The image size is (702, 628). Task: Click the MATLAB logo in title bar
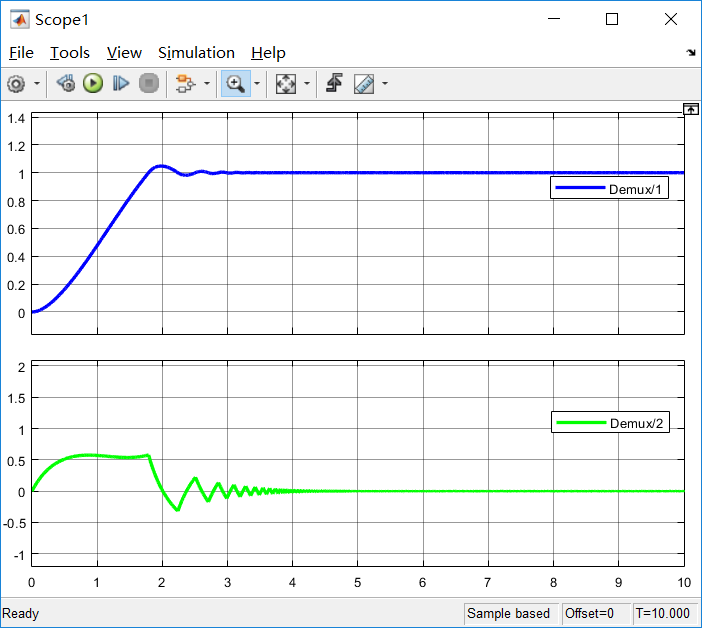(20, 19)
